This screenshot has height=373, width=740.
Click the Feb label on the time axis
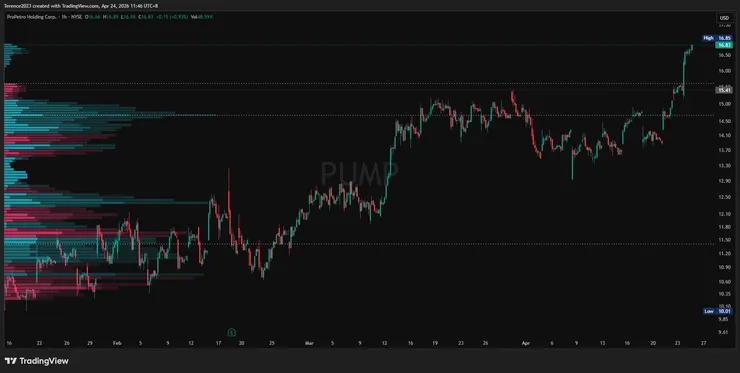pos(118,343)
